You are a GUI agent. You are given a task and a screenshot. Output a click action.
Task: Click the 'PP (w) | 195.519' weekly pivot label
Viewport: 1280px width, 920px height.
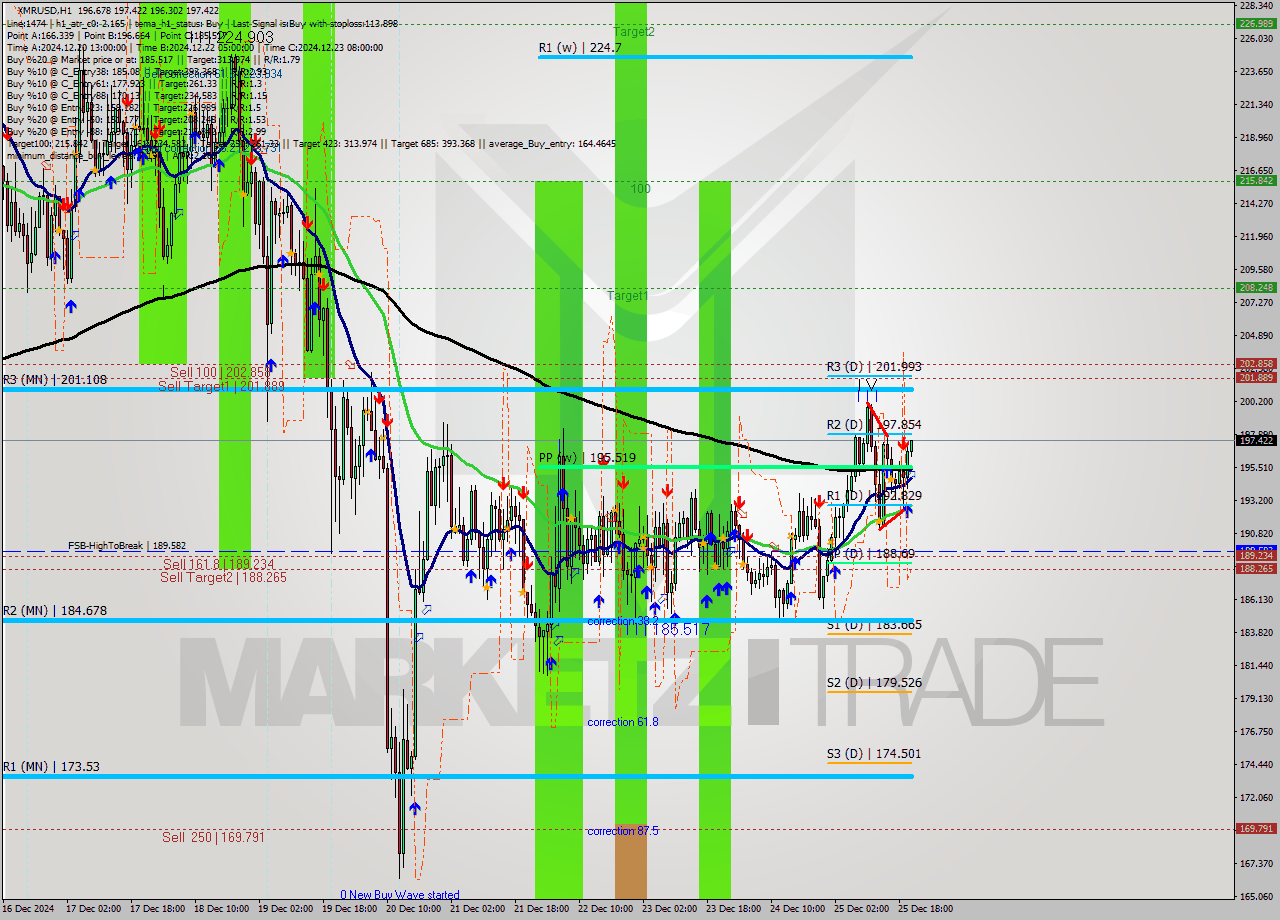click(x=587, y=458)
